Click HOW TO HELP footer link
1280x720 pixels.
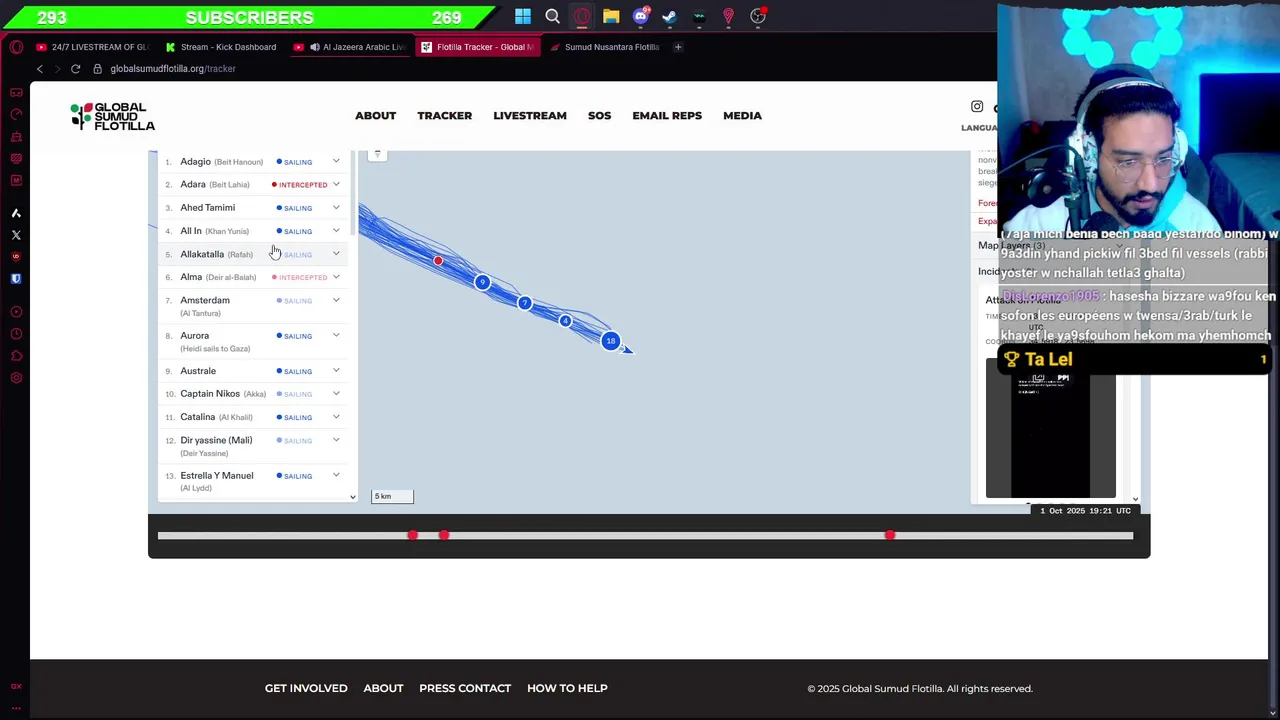coord(567,688)
